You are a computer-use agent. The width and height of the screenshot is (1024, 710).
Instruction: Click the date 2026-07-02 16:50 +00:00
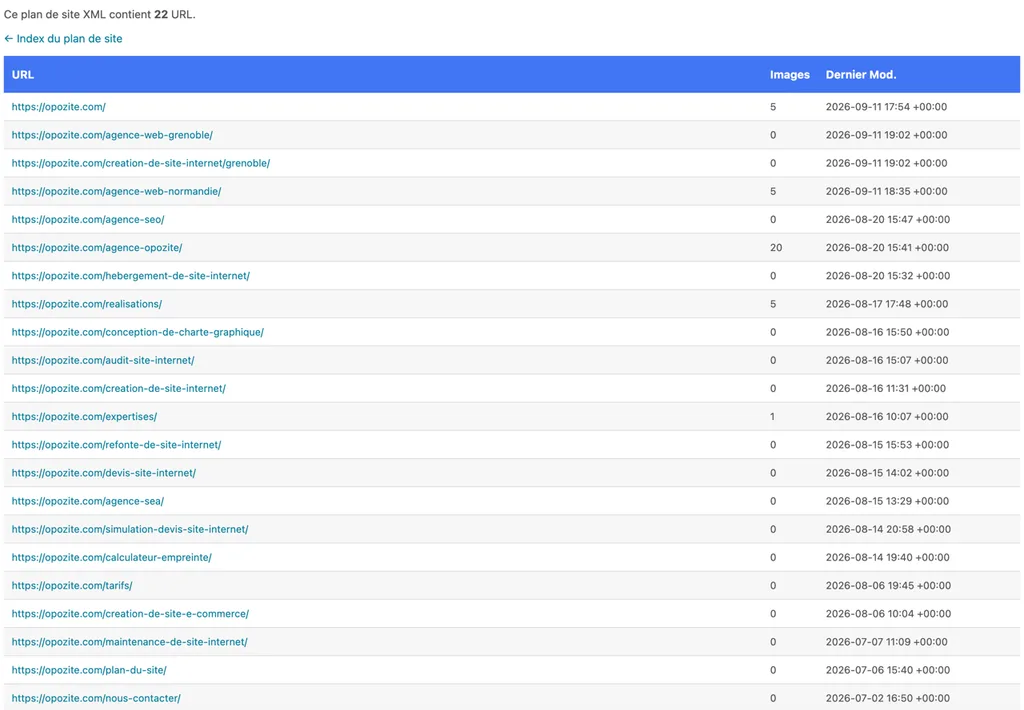888,697
